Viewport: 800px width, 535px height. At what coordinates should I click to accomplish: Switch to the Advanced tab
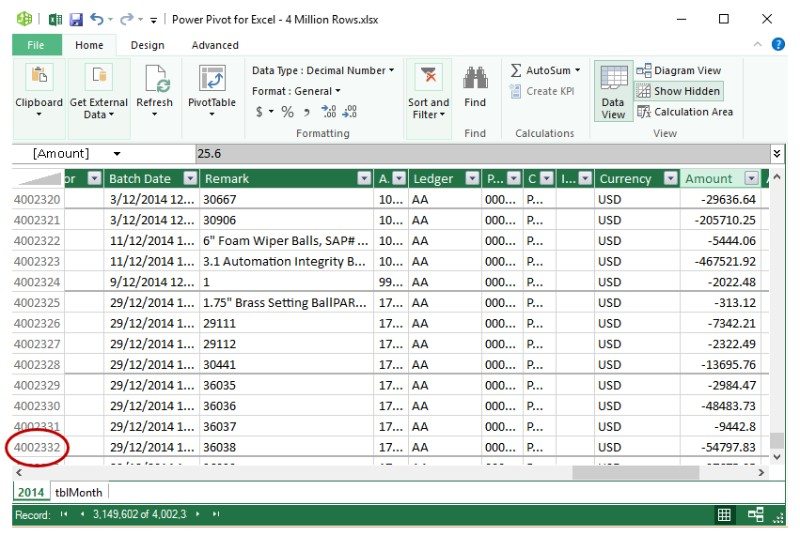click(215, 45)
